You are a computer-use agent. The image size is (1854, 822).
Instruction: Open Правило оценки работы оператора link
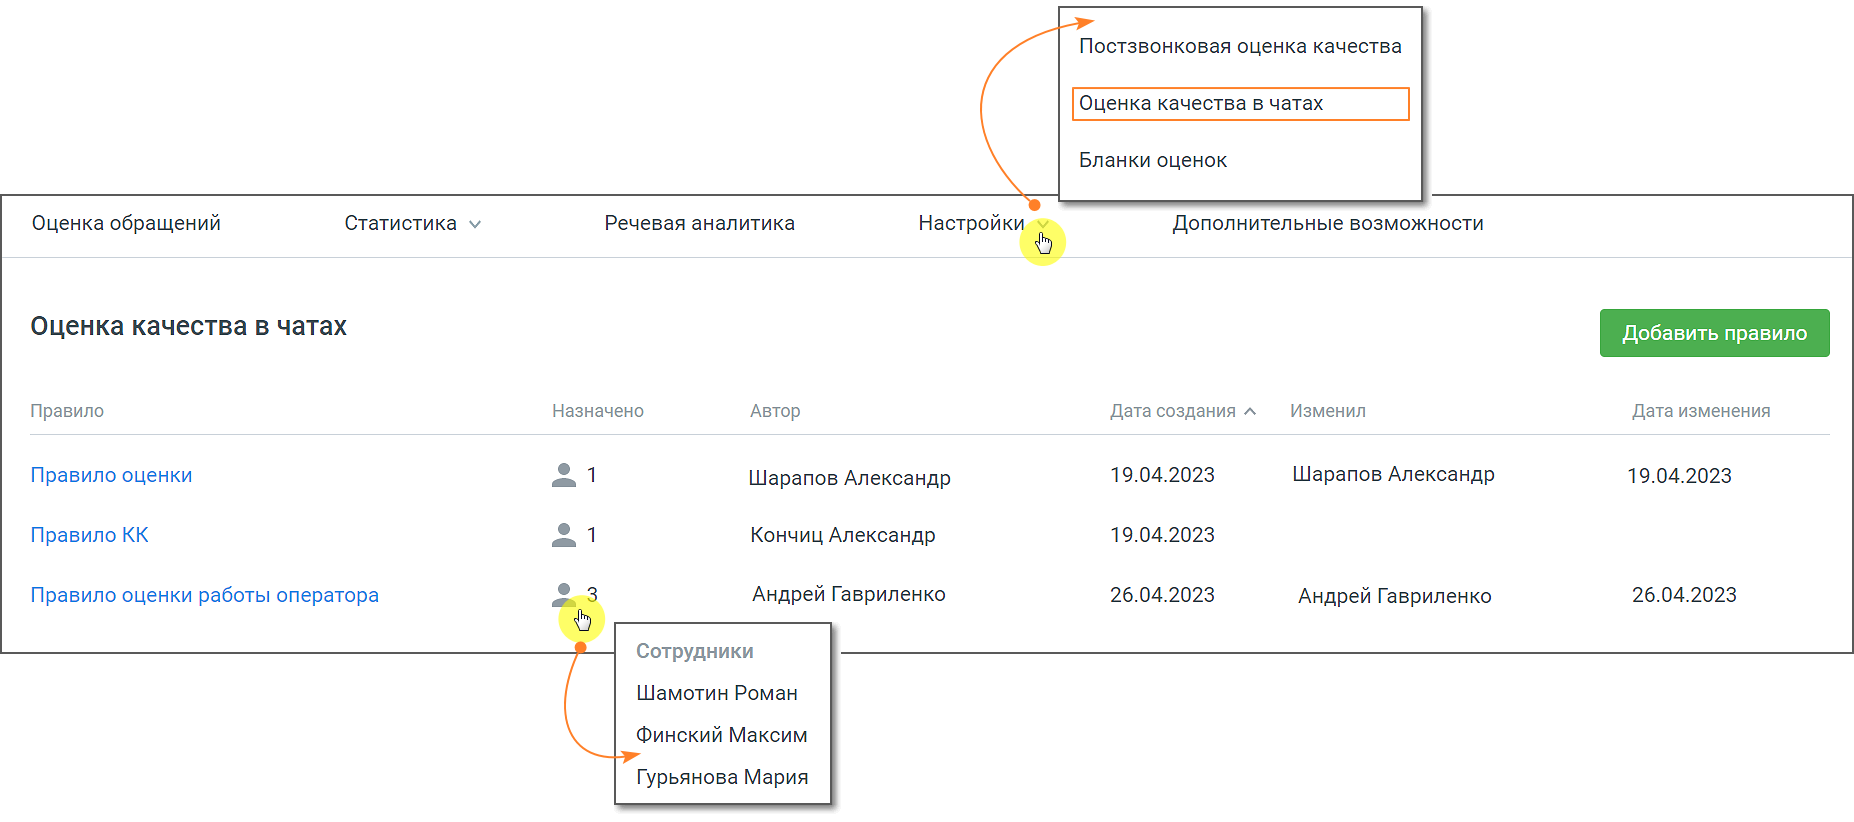click(x=204, y=595)
